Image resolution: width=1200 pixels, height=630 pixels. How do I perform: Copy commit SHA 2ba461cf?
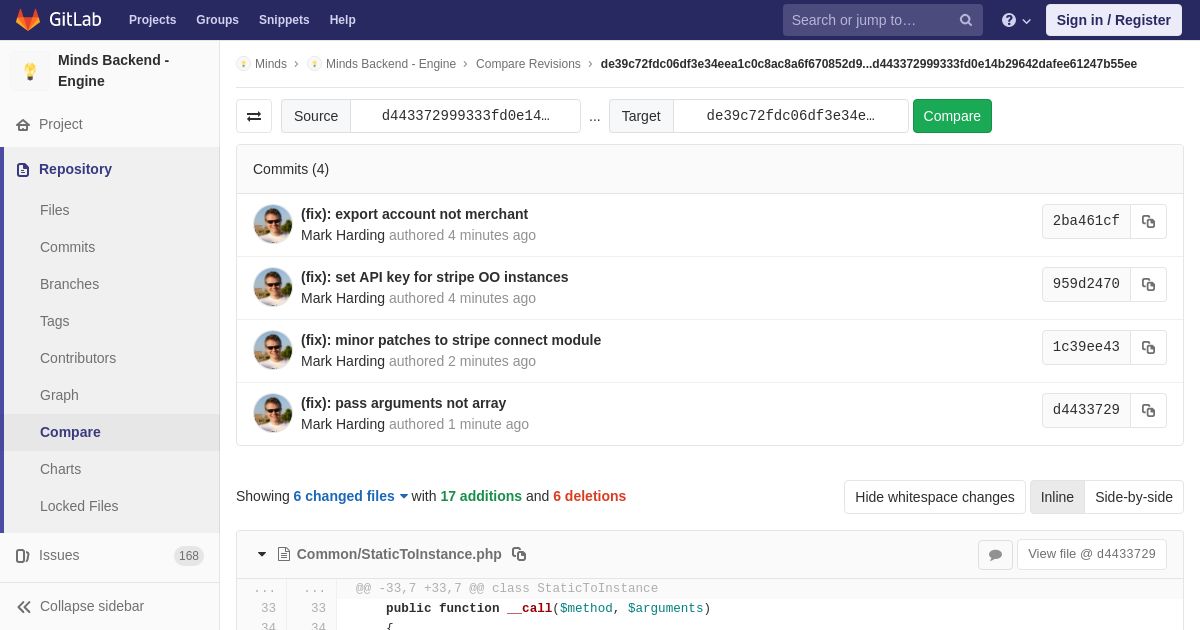(x=1148, y=221)
